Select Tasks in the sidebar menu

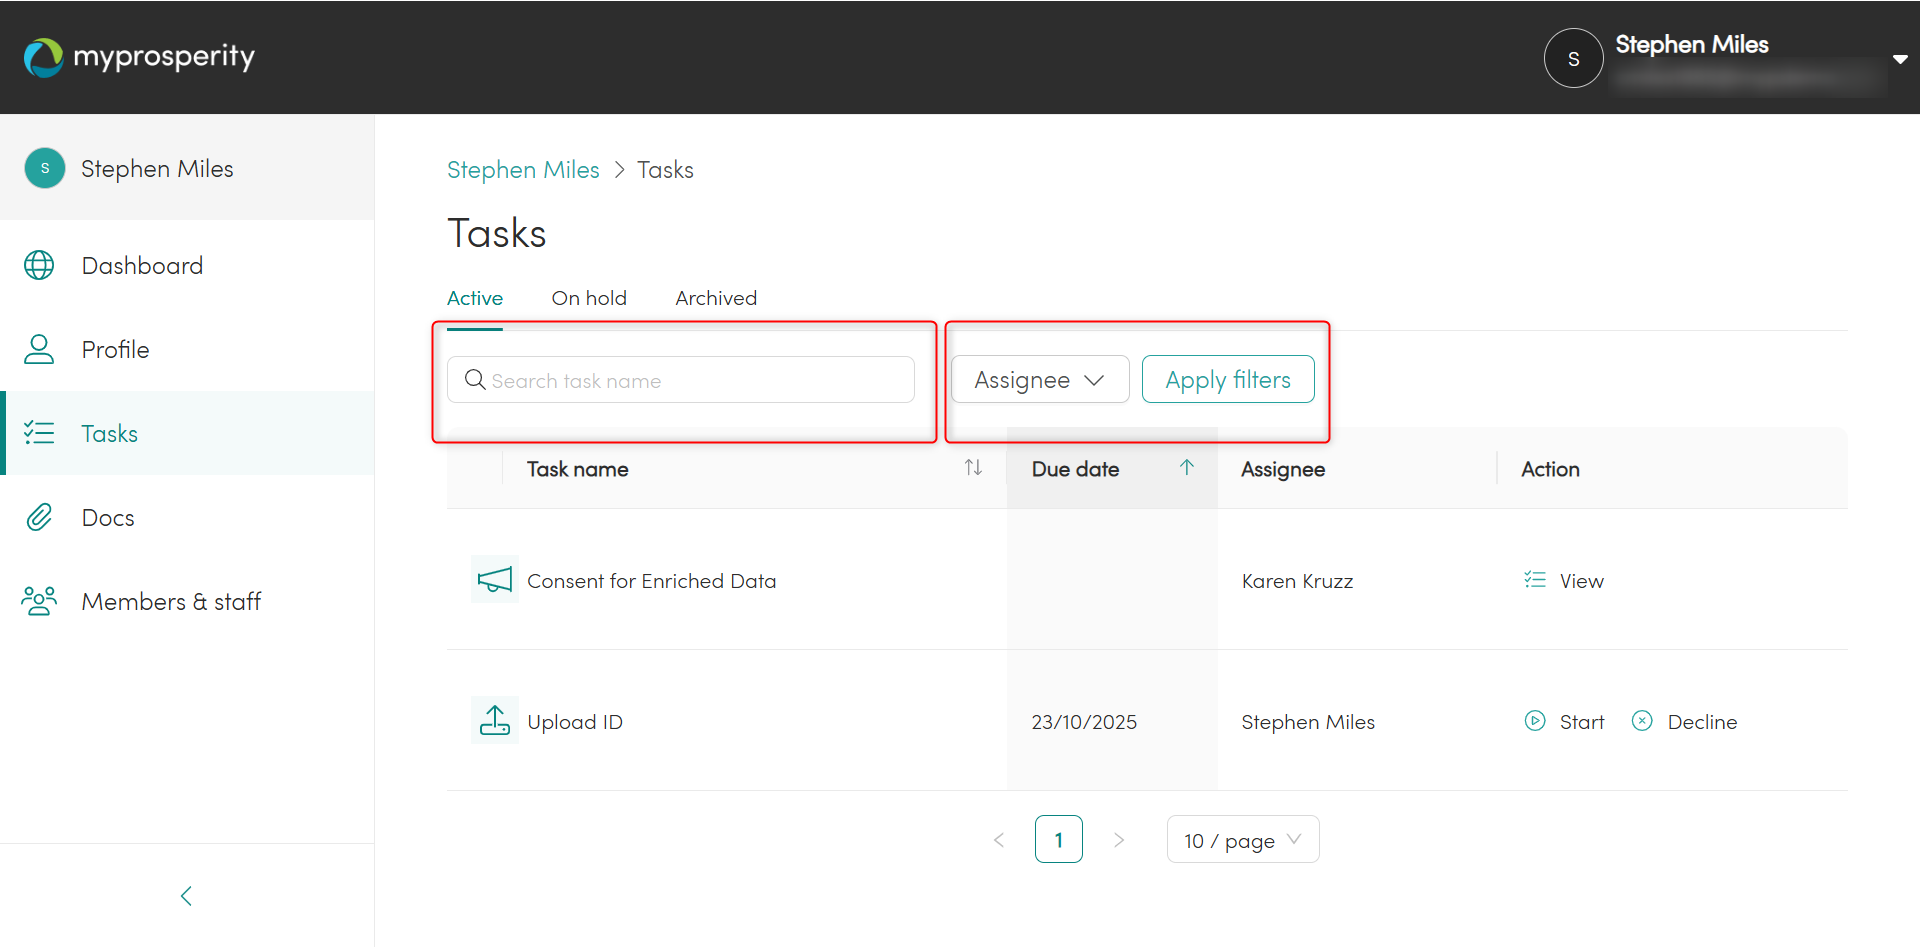187,433
